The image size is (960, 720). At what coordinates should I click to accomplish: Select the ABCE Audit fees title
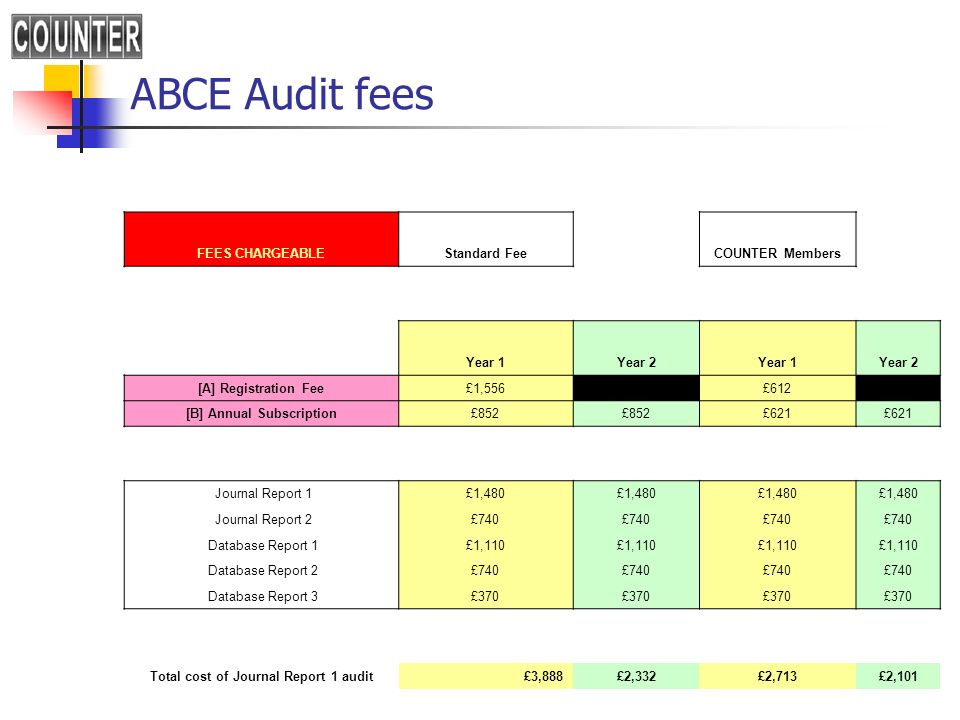(x=282, y=94)
